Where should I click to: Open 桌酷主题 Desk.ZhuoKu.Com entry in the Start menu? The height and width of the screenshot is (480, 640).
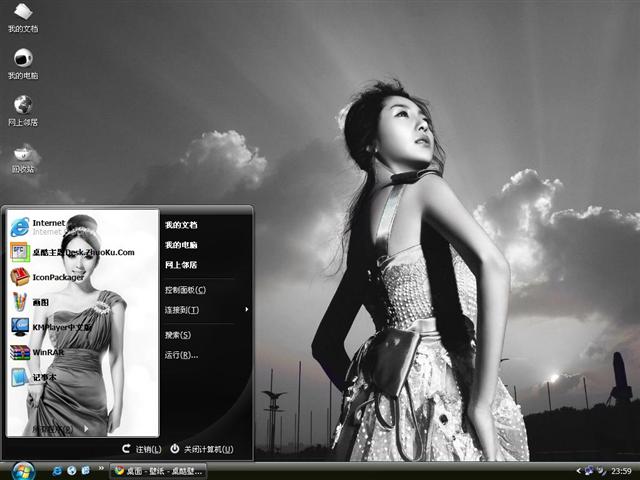(72, 252)
